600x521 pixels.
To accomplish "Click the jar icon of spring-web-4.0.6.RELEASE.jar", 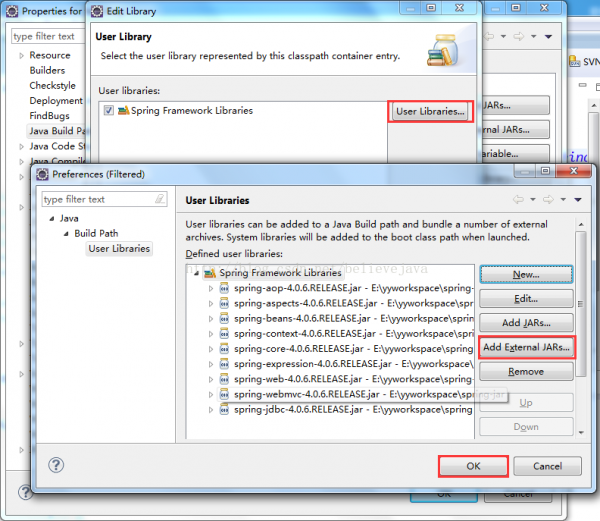I will 224,379.
